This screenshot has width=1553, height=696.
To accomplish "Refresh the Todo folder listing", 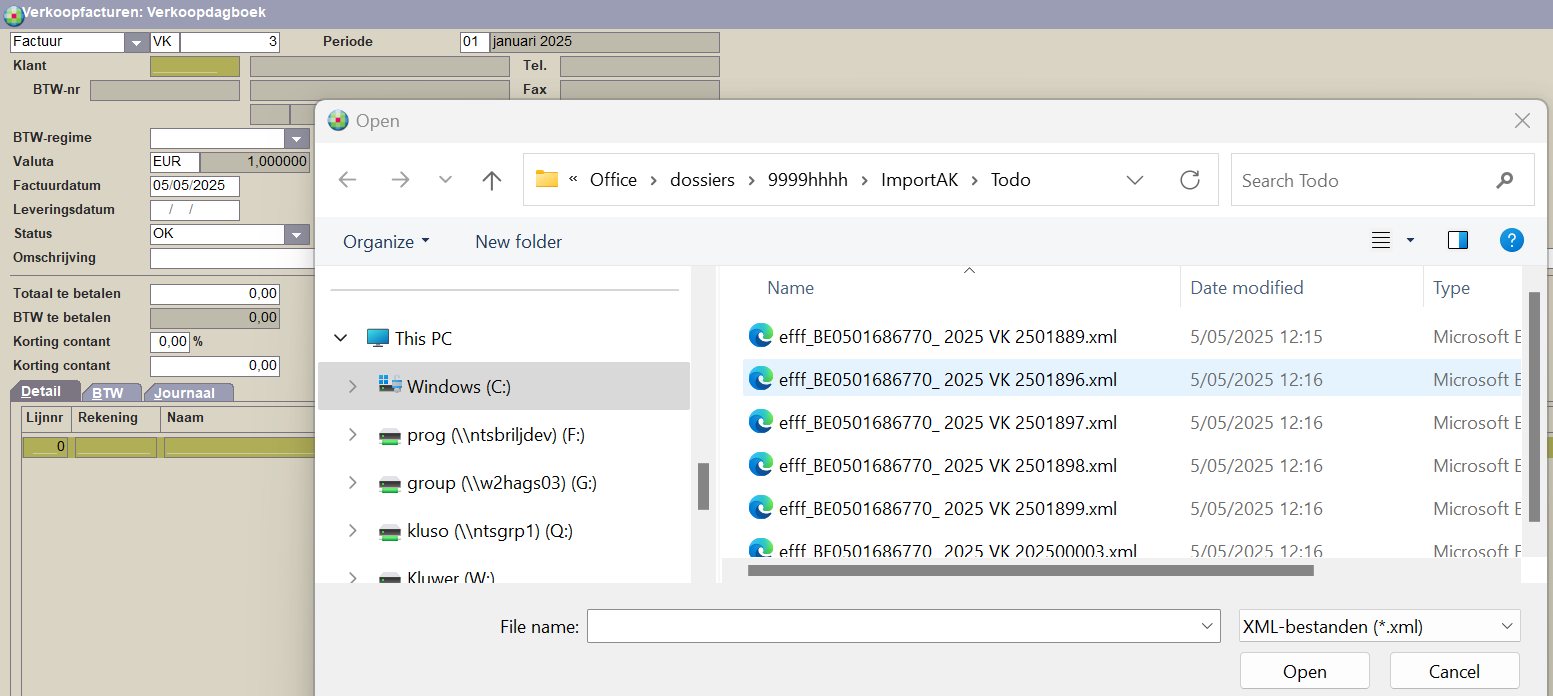I will coord(1189,180).
